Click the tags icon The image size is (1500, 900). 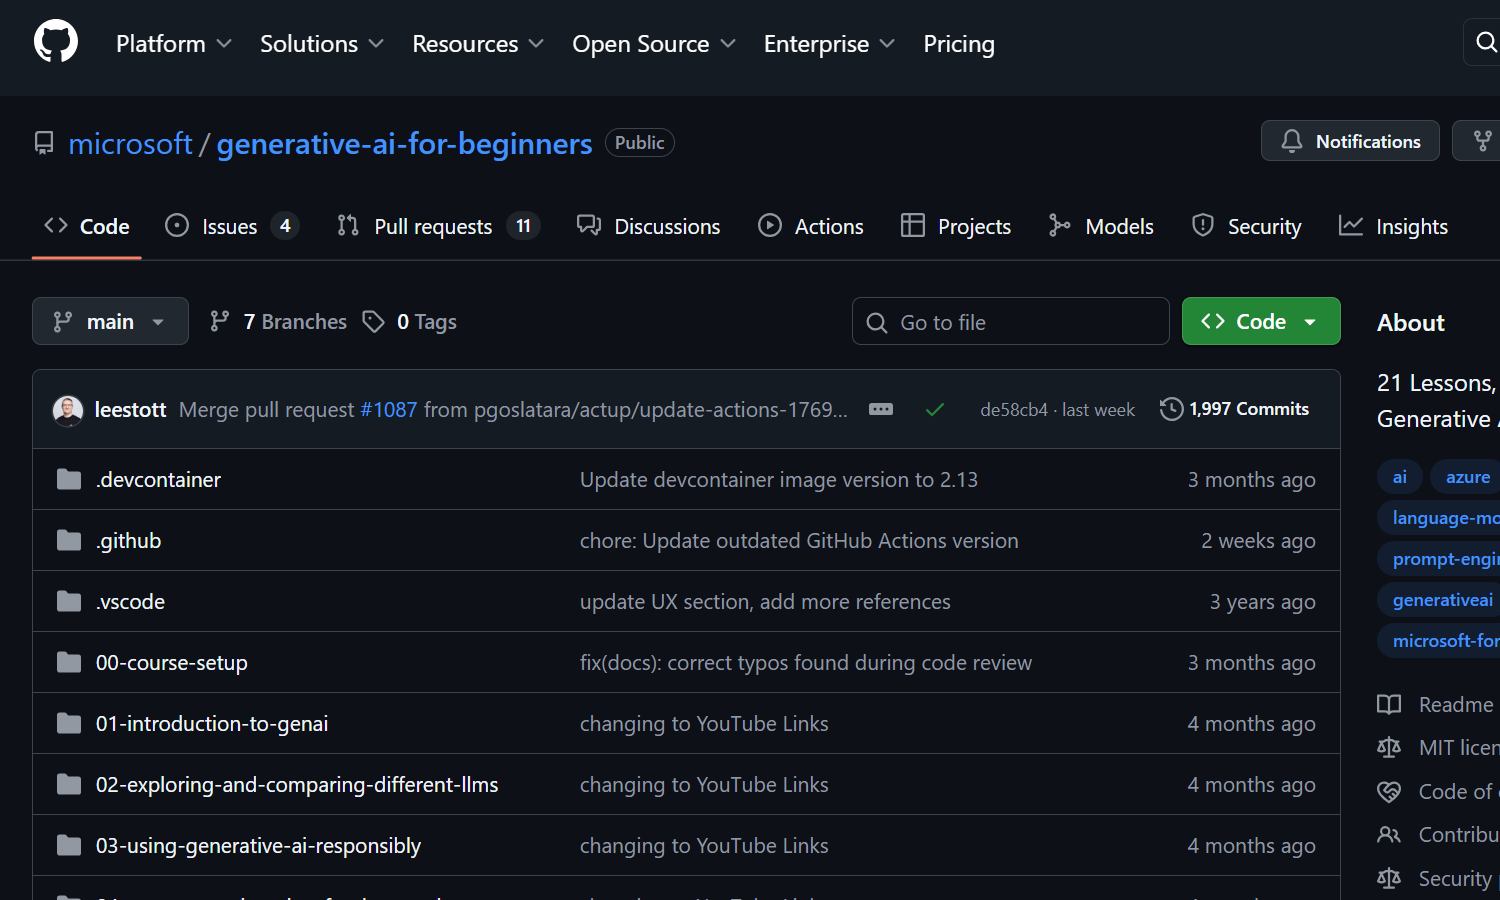(373, 322)
